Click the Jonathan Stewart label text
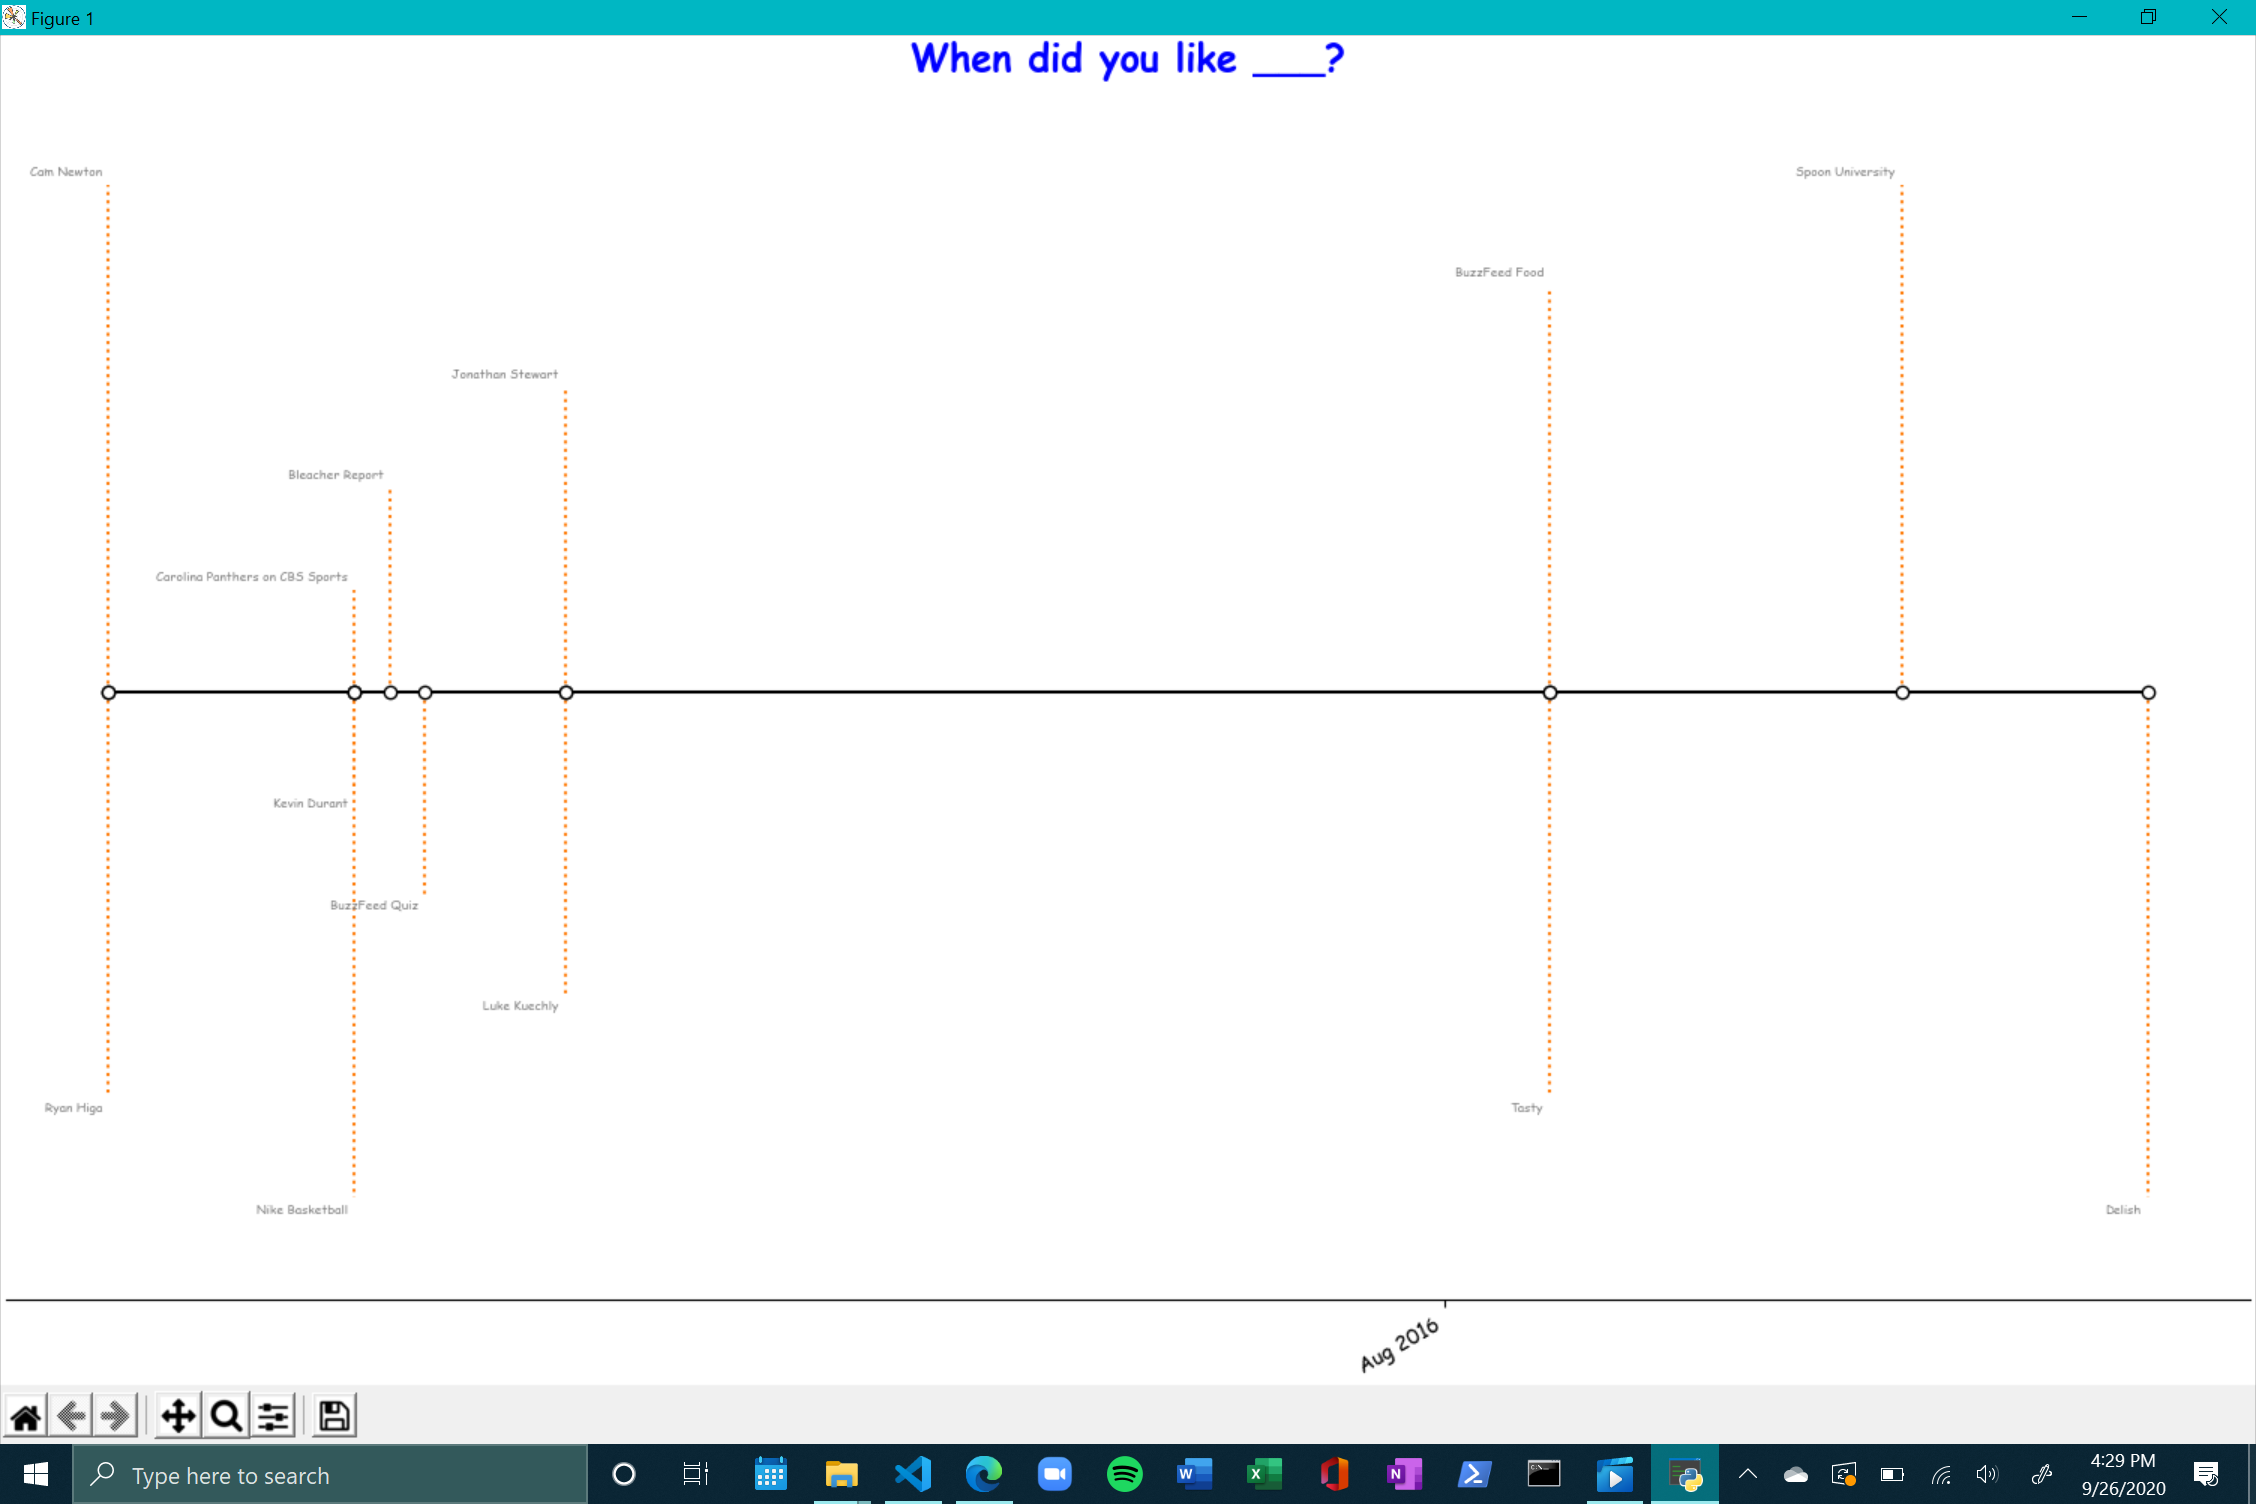The width and height of the screenshot is (2256, 1504). pos(504,374)
